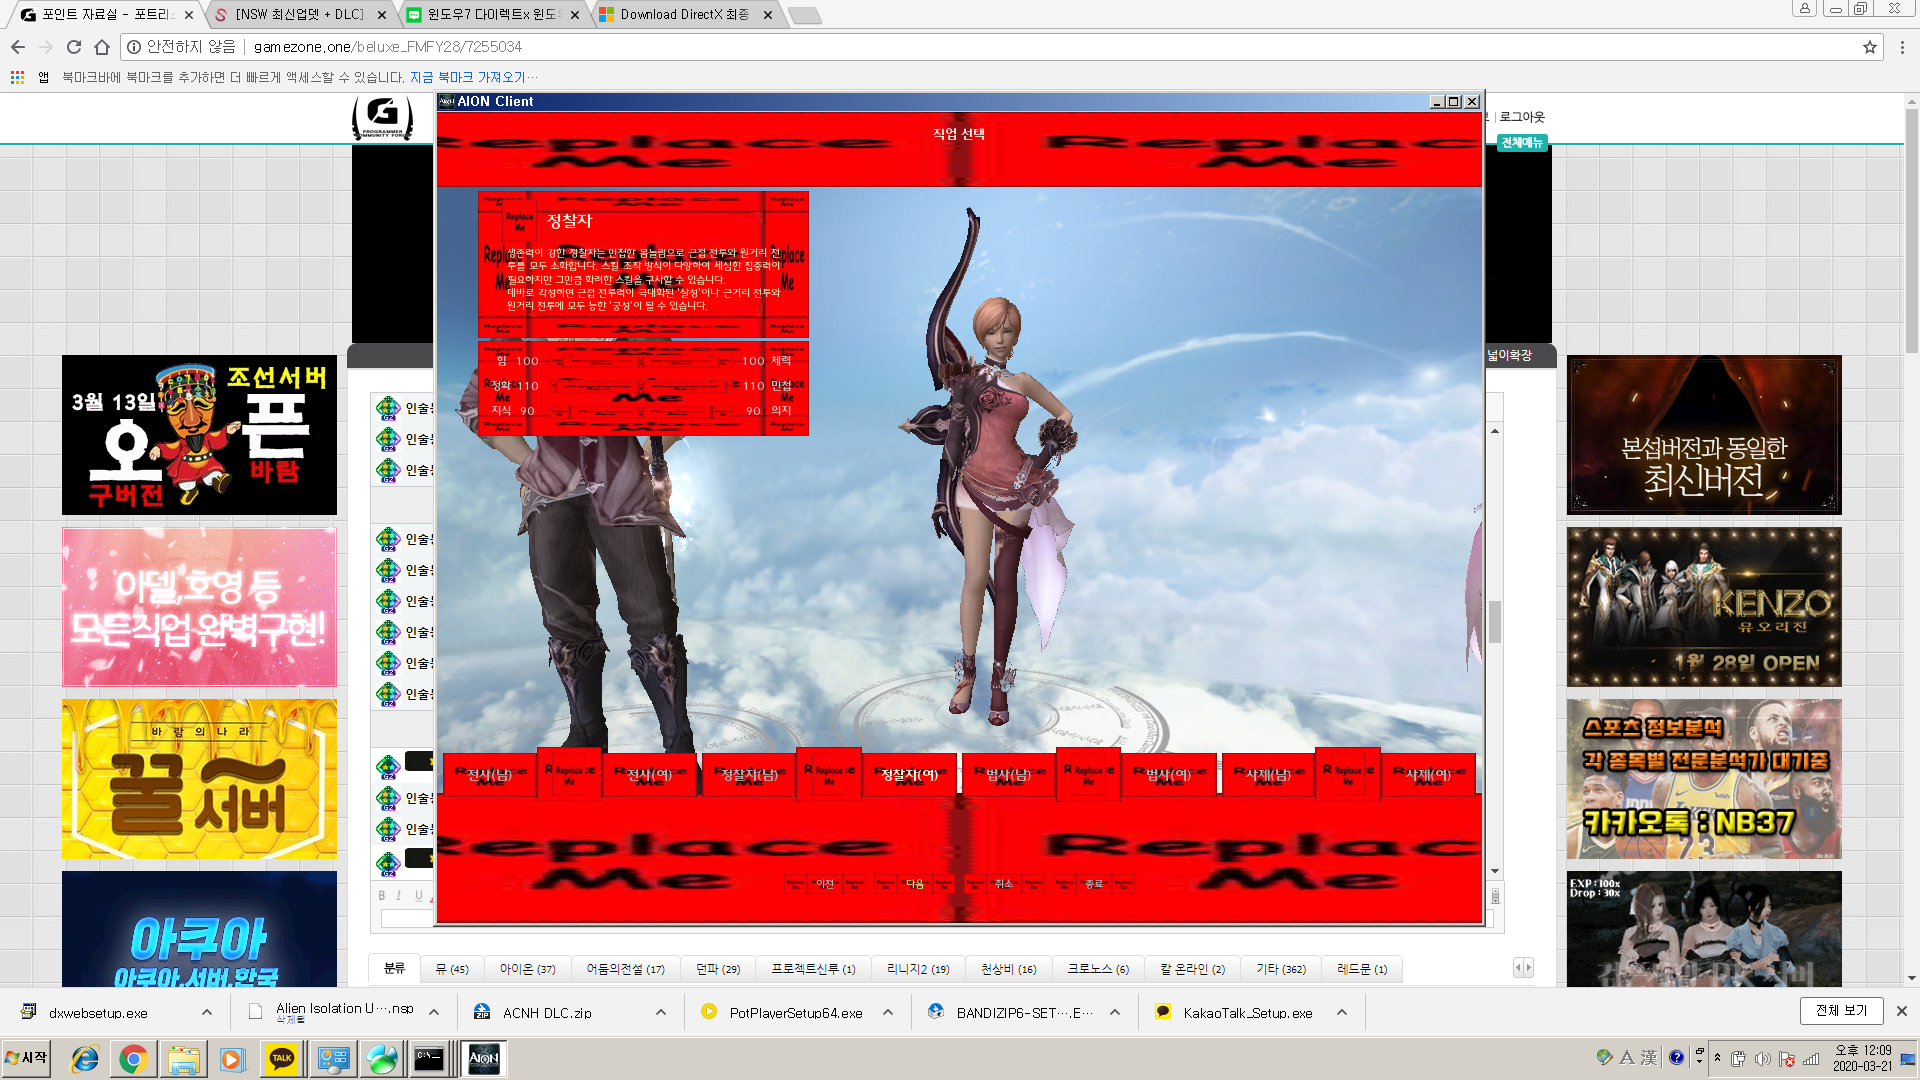Open the KakaoTalk_Setup.exe download options arrow
This screenshot has height=1080, width=1920.
point(1342,1012)
